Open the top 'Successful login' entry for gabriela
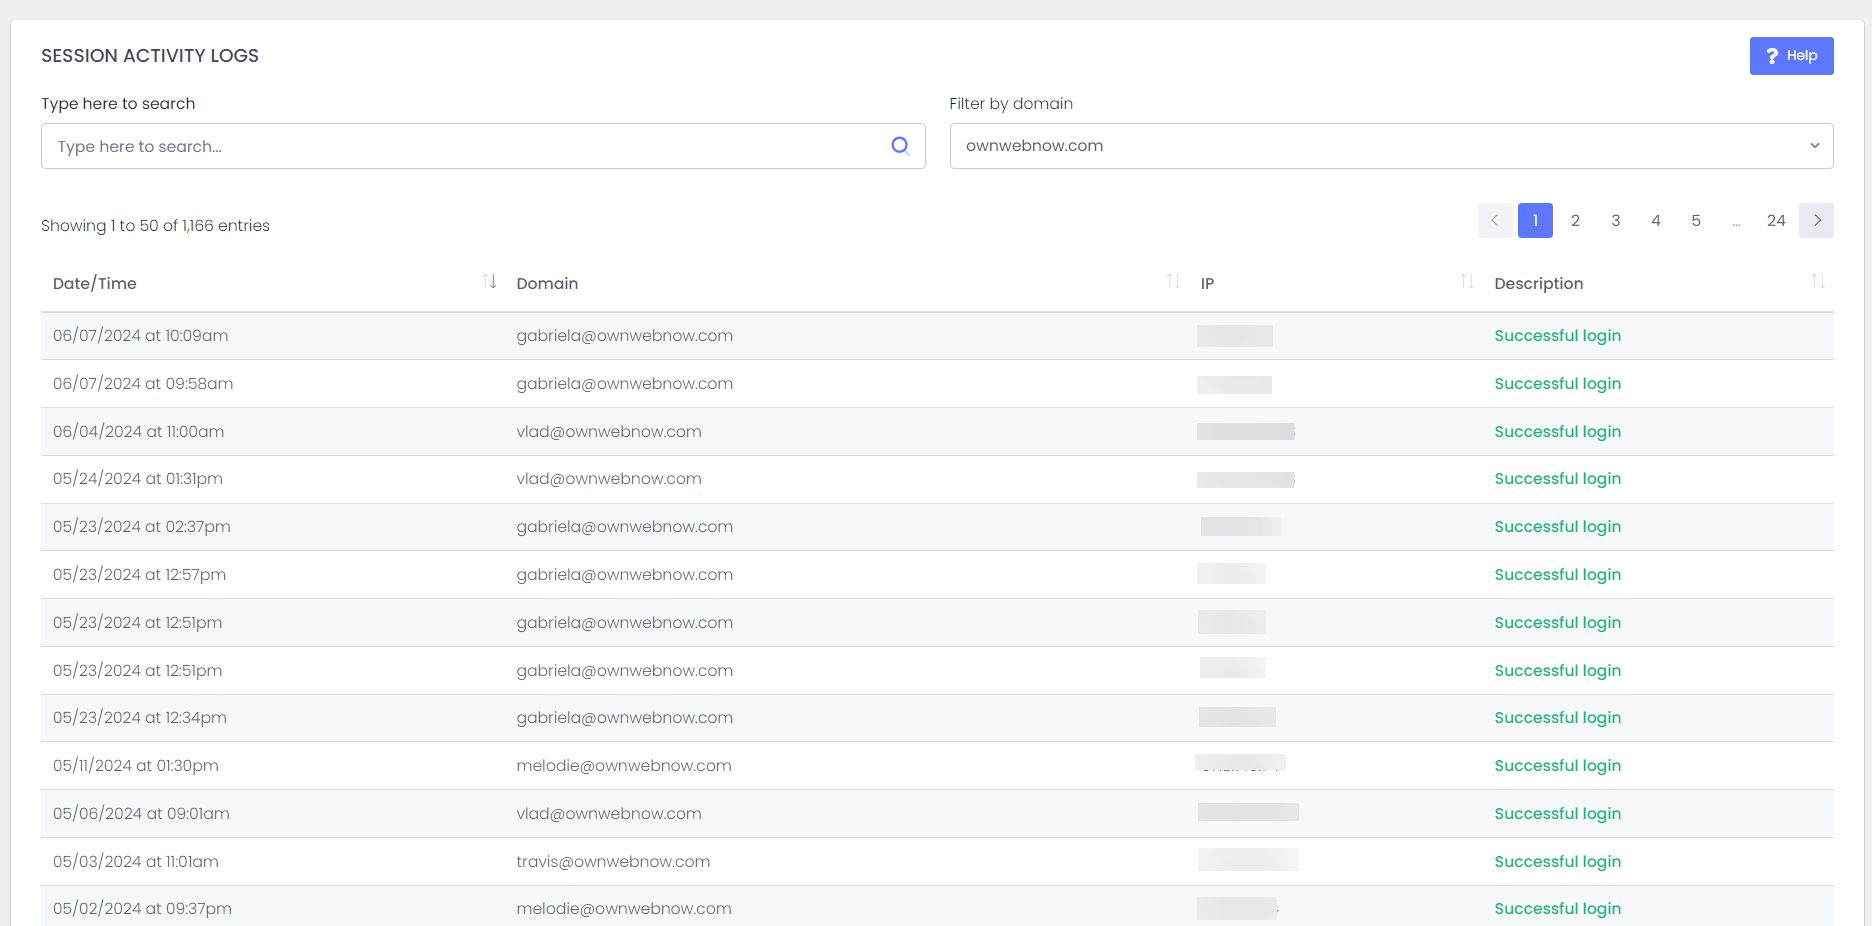1872x926 pixels. tap(1557, 335)
